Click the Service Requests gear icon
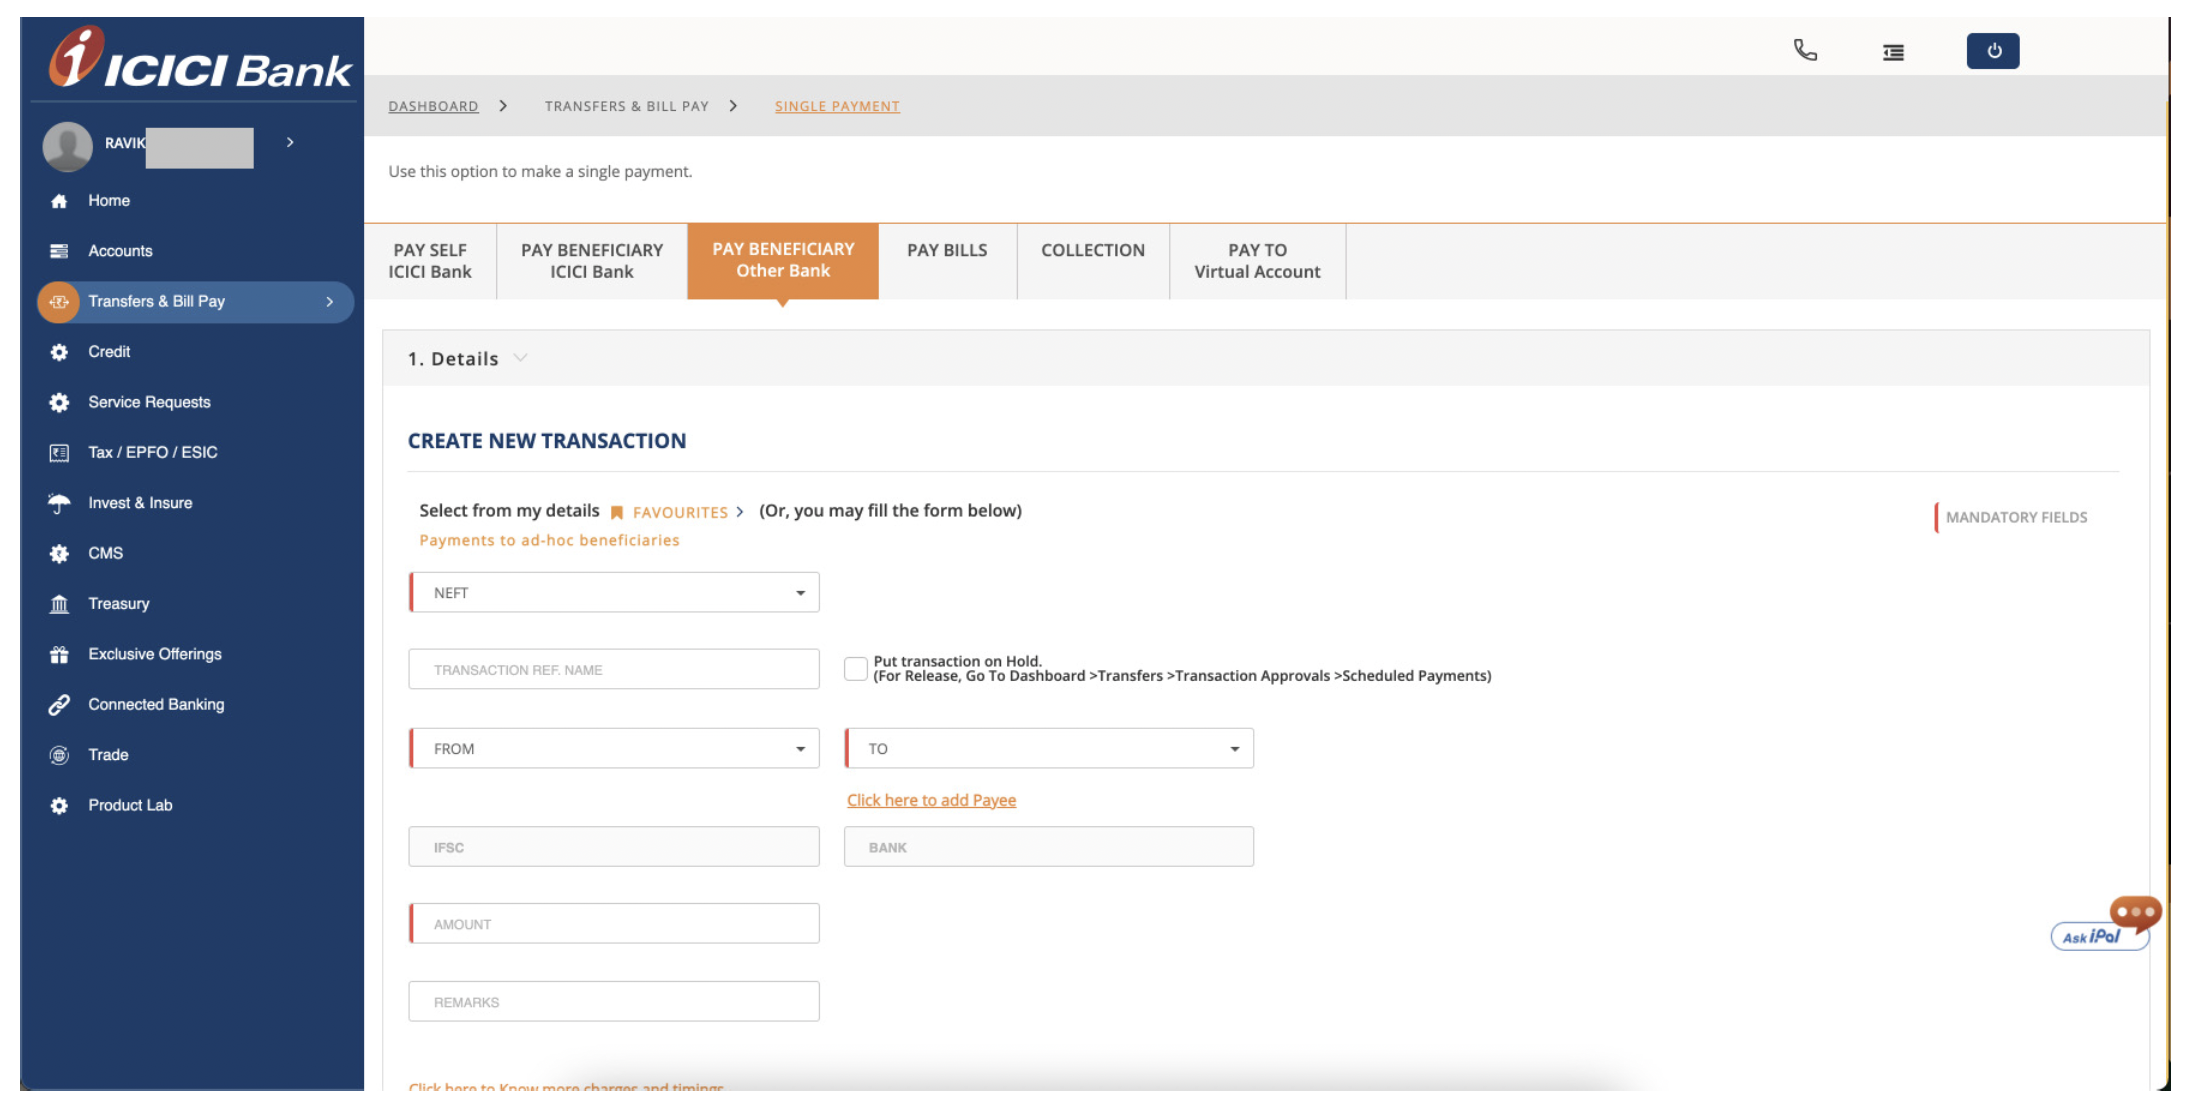 click(59, 402)
